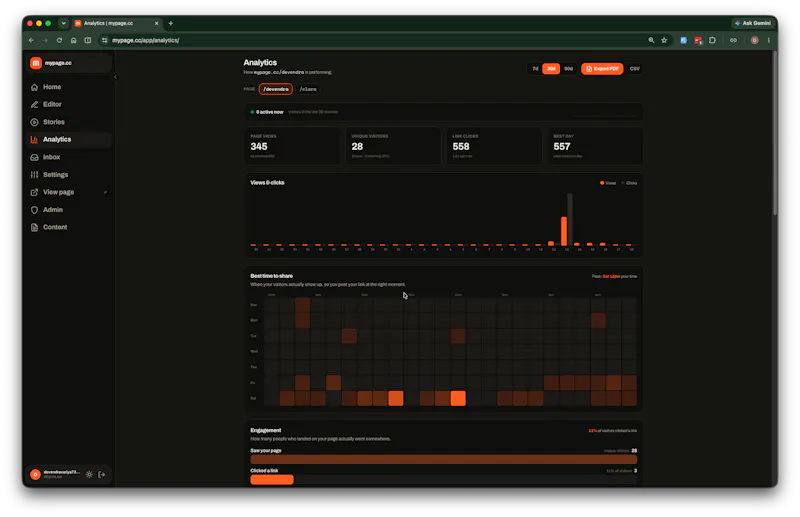Select the 7d time range
The image size is (800, 517).
(535, 68)
